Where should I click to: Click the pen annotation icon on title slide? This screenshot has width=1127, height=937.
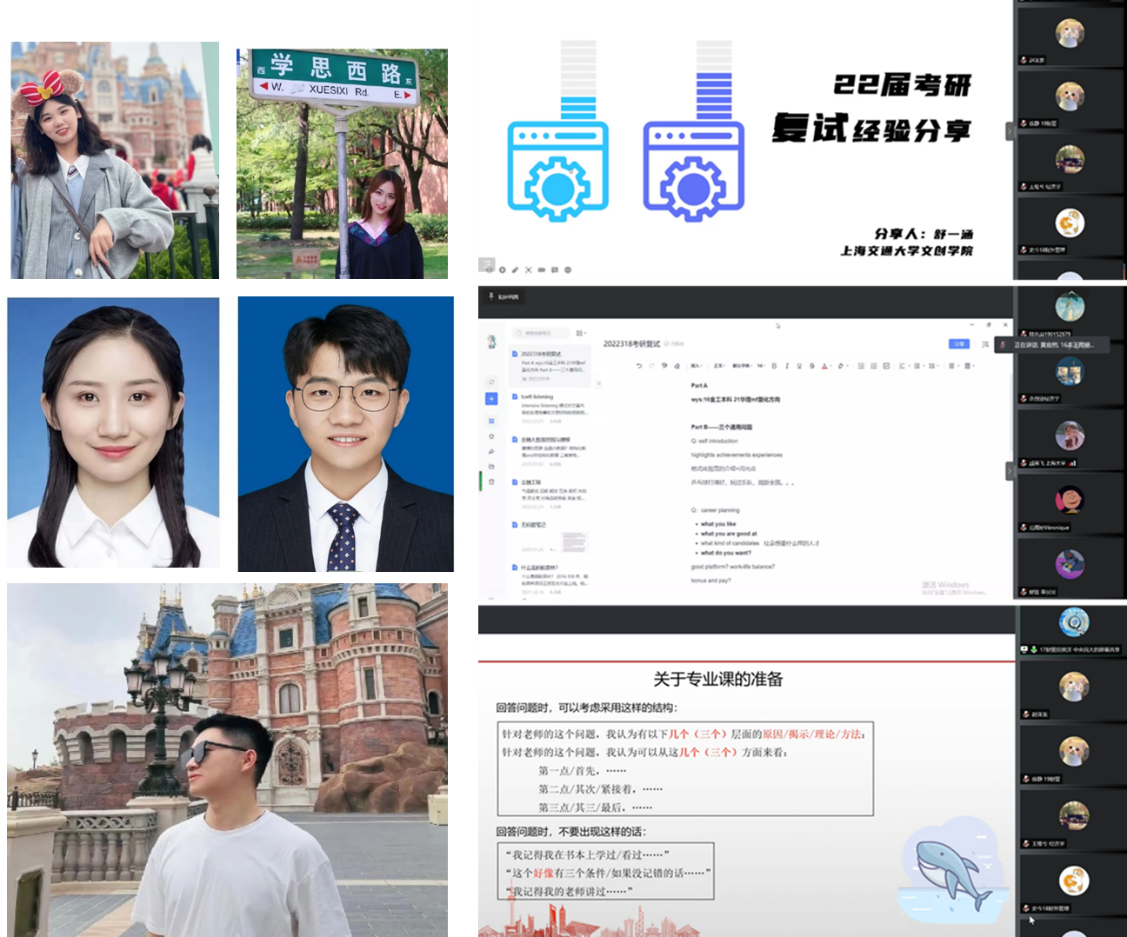click(x=515, y=270)
